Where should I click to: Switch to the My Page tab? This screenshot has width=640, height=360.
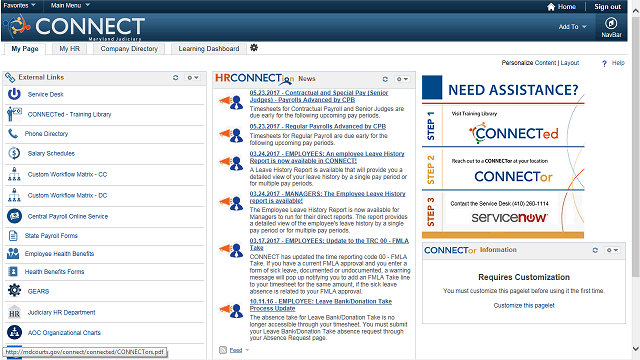(25, 49)
